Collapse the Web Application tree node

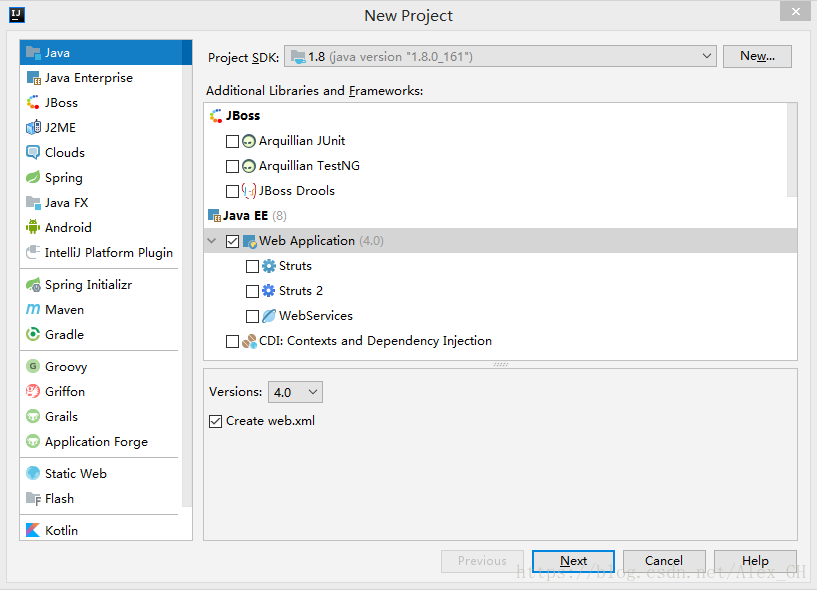212,241
